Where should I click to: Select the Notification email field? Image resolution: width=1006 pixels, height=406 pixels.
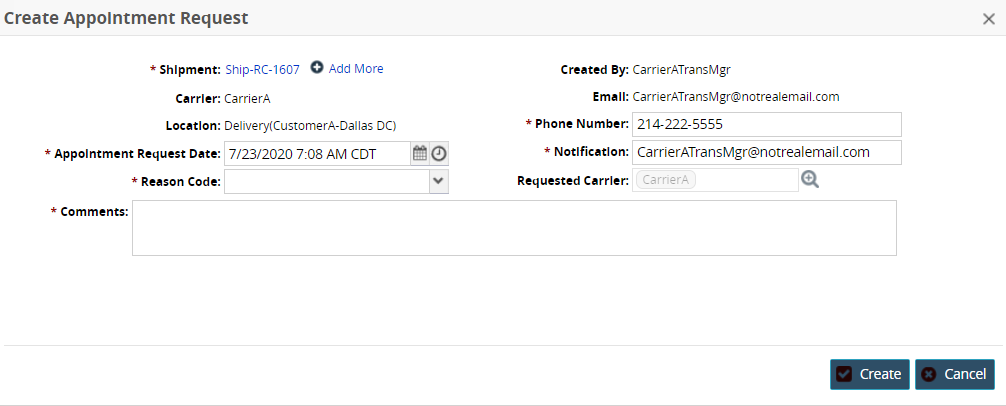pyautogui.click(x=766, y=152)
